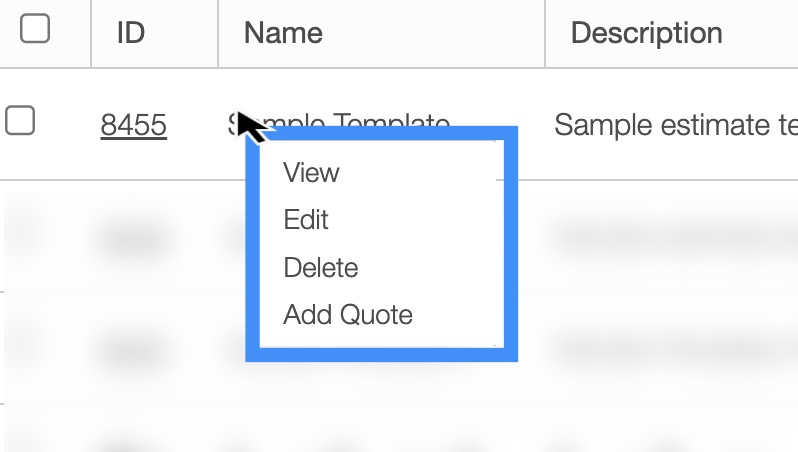Sort by the Name column header
The height and width of the screenshot is (452, 798).
pos(283,33)
